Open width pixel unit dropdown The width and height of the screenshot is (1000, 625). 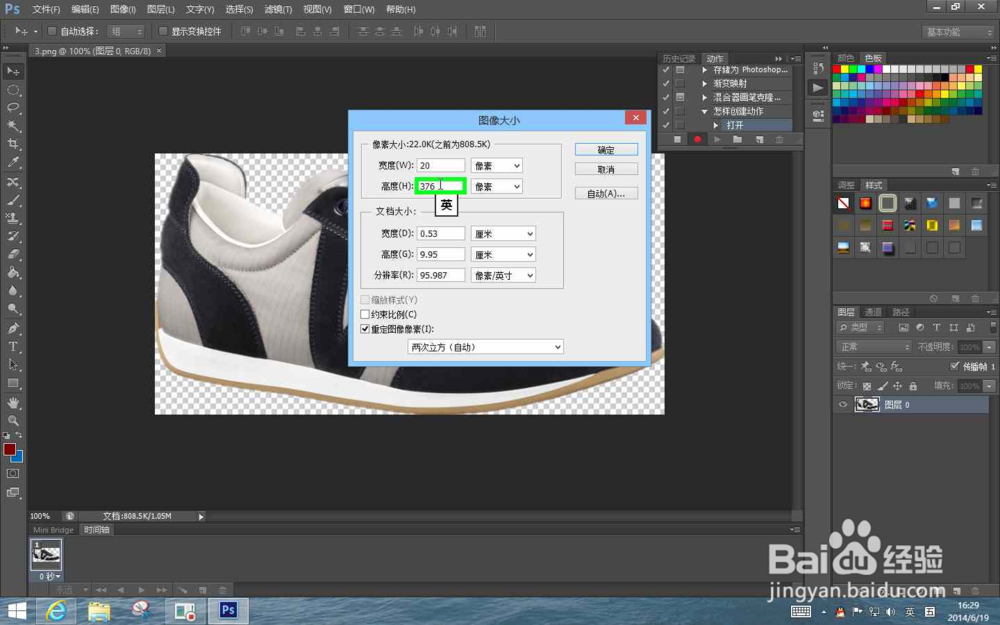coord(497,165)
